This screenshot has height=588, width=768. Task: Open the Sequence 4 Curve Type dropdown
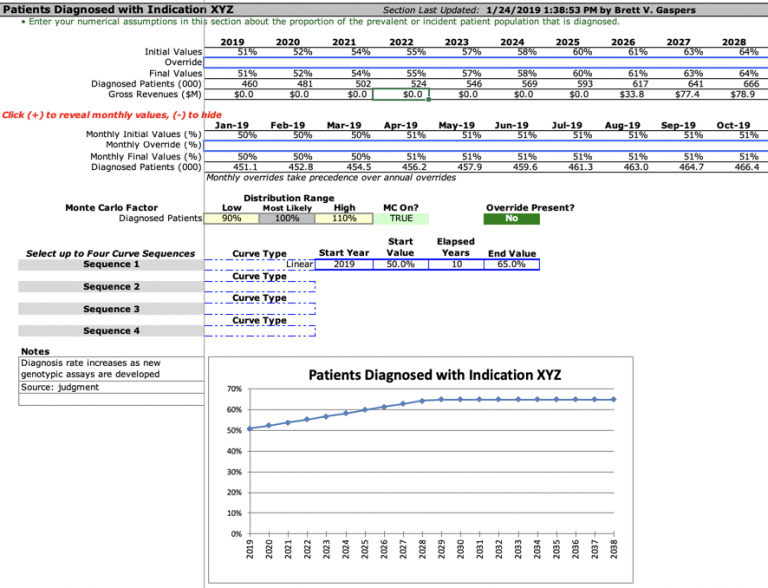(x=260, y=331)
